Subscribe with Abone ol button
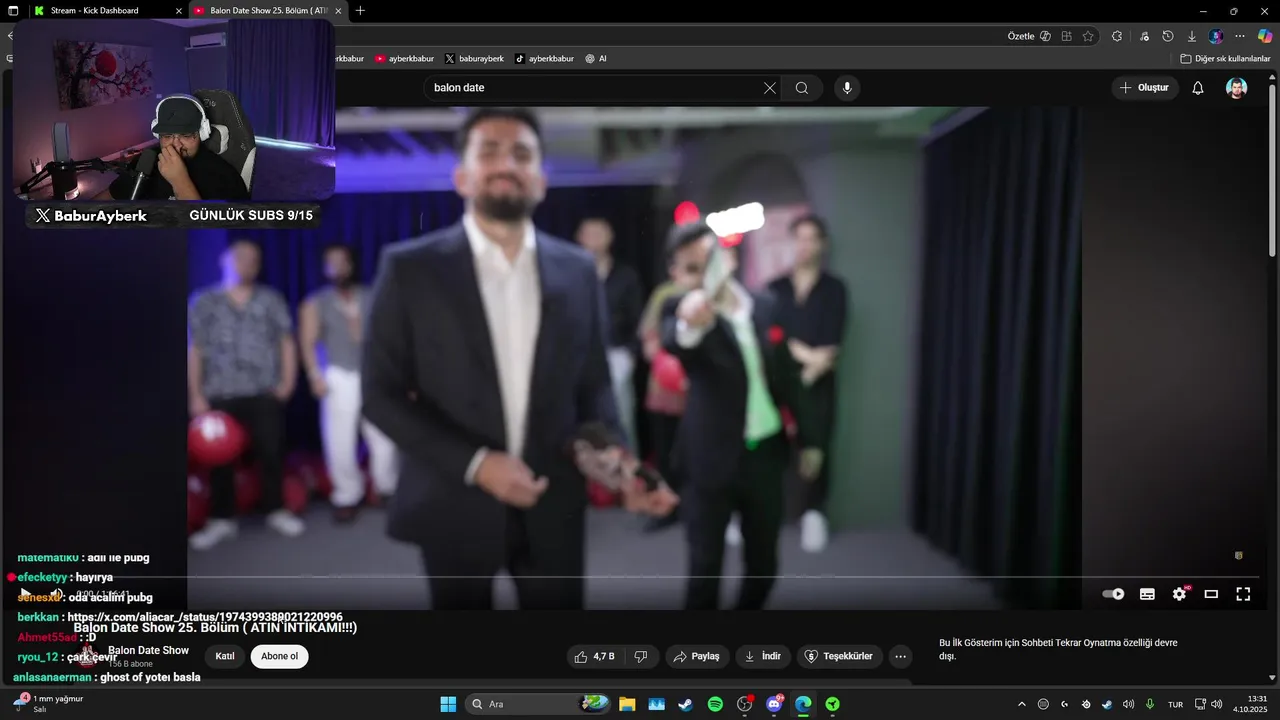 click(280, 656)
